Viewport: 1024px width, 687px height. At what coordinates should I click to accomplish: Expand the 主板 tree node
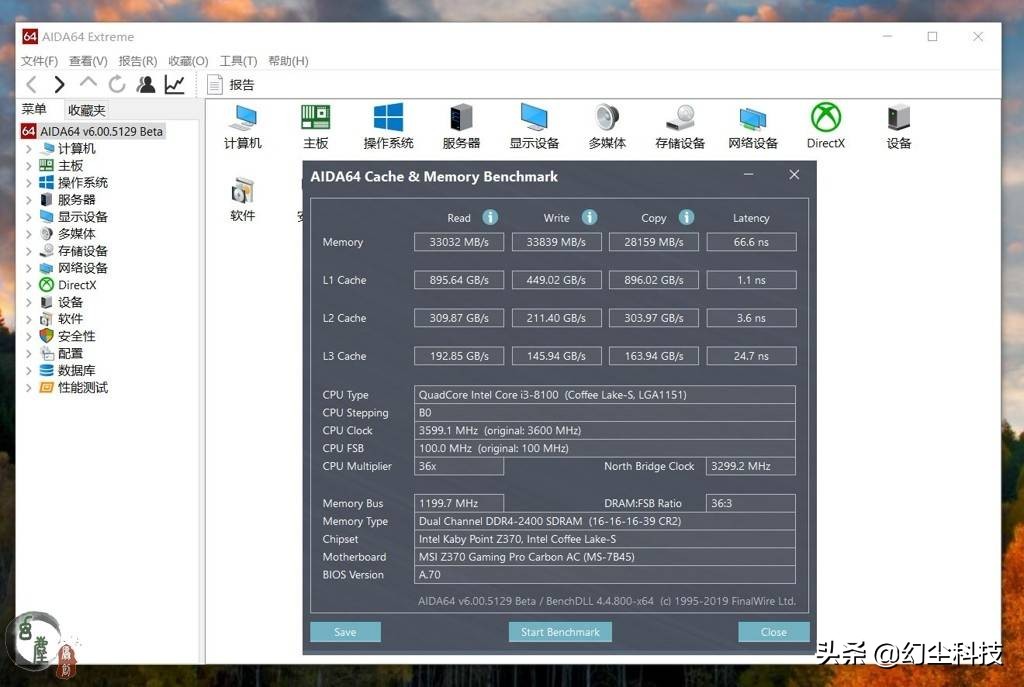[28, 166]
